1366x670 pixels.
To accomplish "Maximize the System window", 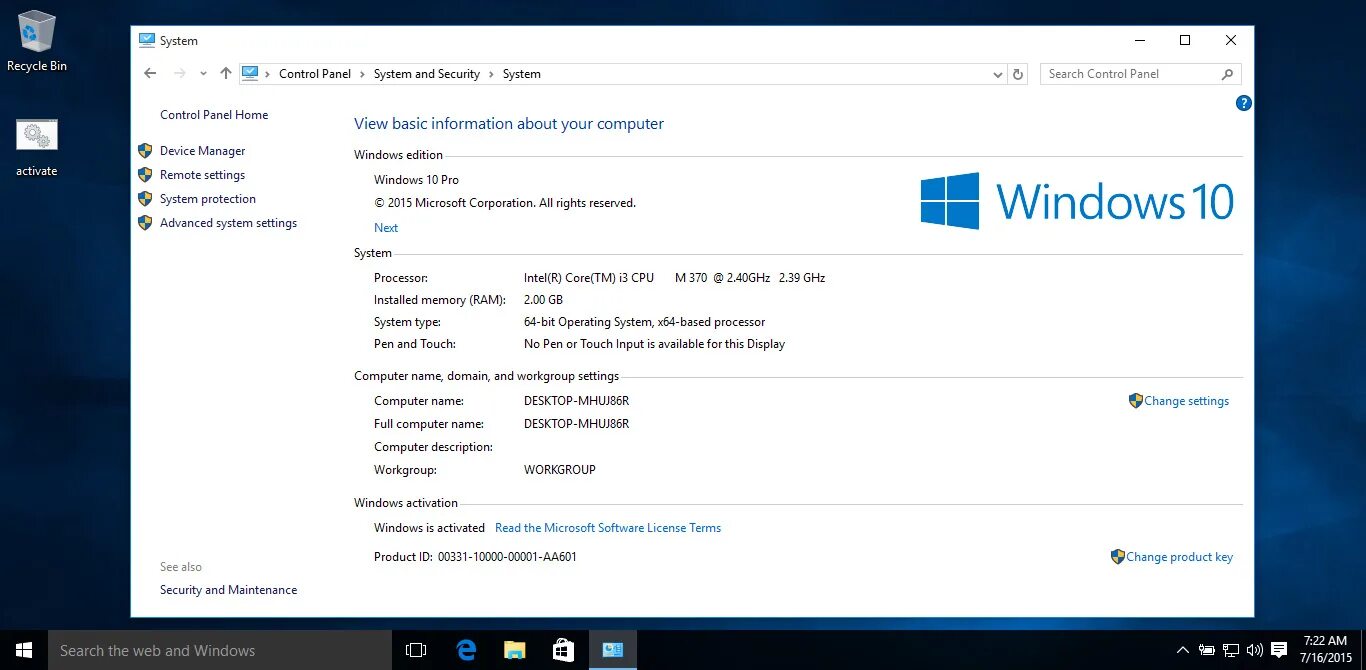I will (x=1185, y=41).
